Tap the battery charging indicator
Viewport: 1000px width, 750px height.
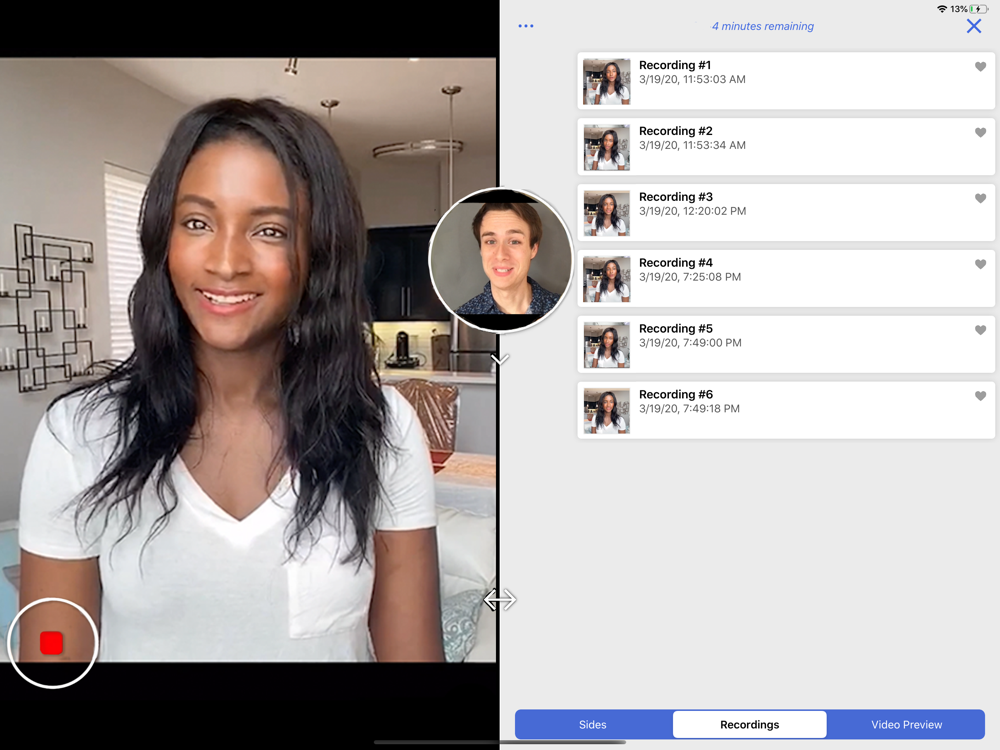click(978, 9)
